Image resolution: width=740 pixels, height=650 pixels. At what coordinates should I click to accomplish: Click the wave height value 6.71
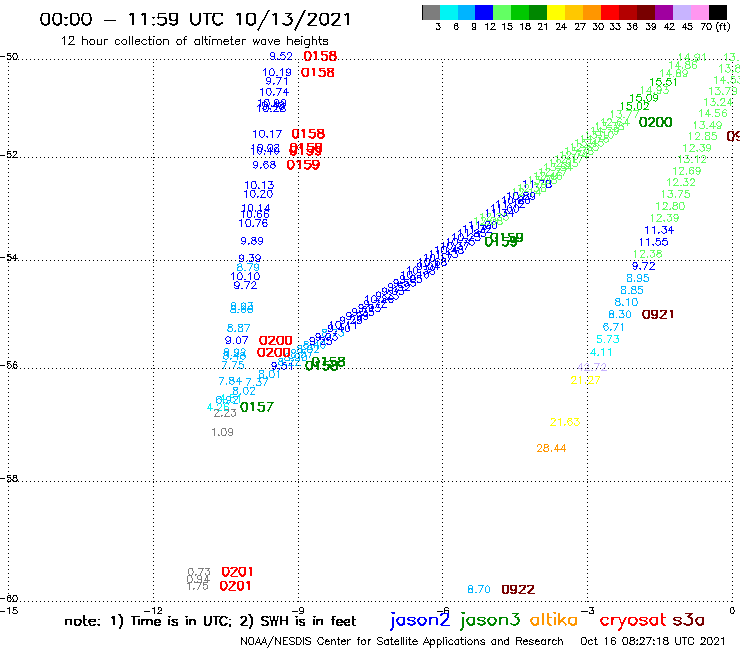click(x=614, y=327)
